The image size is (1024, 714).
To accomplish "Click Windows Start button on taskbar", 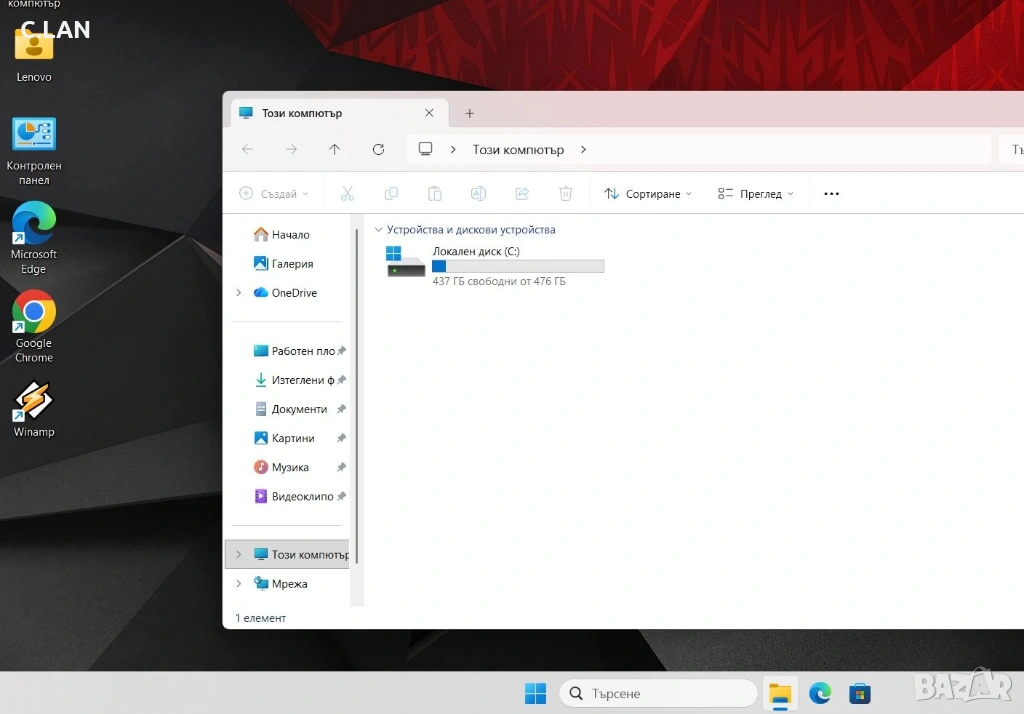I will (x=536, y=693).
